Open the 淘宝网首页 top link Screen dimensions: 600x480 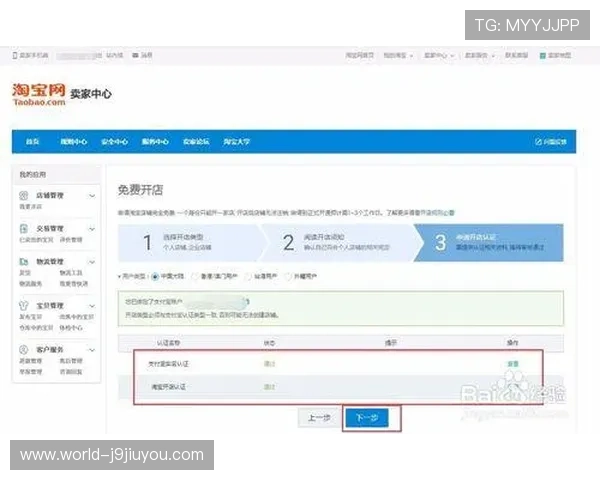(359, 56)
